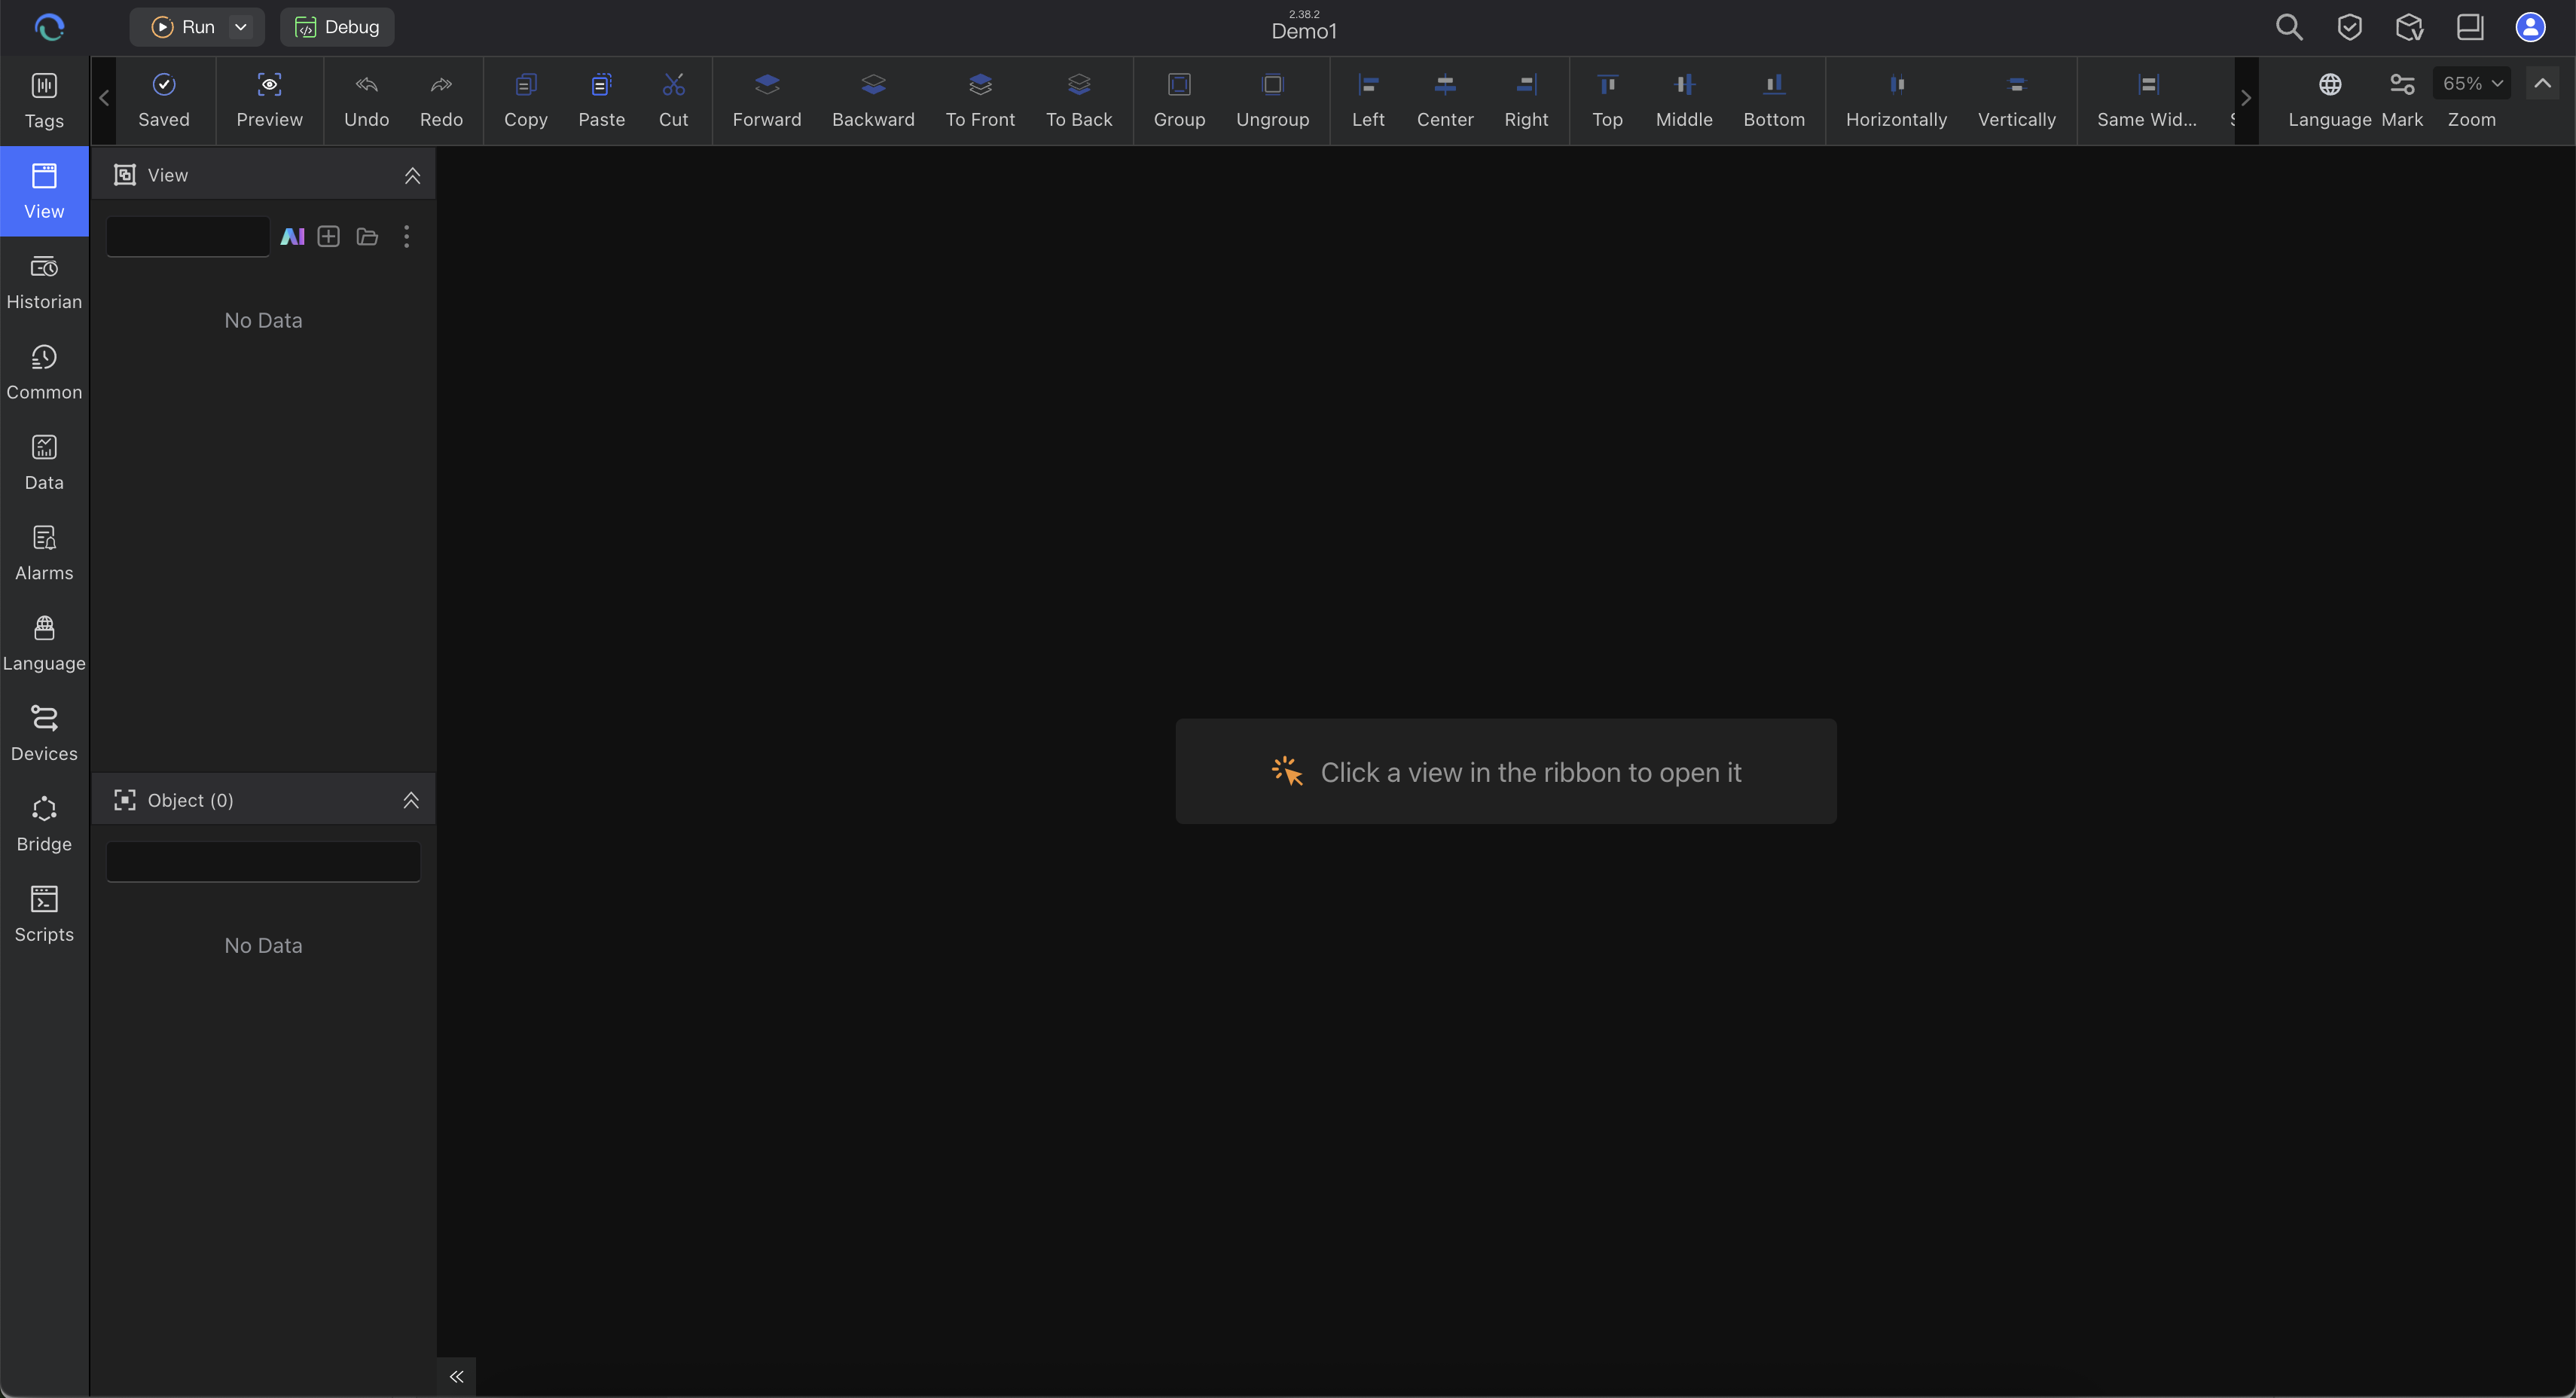Collapse the left panel with double-chevron

(456, 1376)
